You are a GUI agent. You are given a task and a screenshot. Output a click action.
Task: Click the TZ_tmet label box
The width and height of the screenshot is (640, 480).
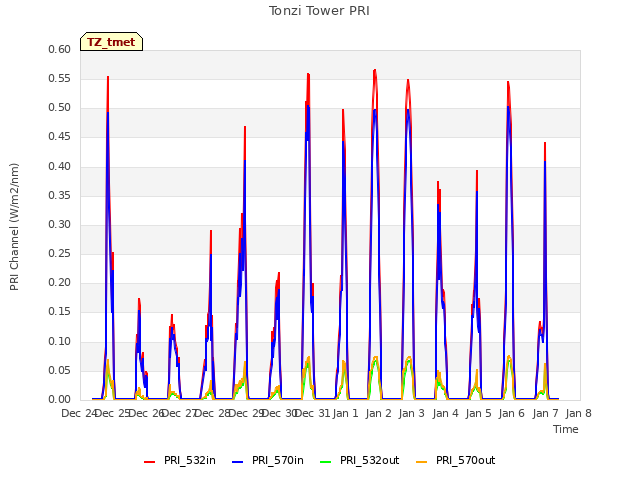point(111,42)
